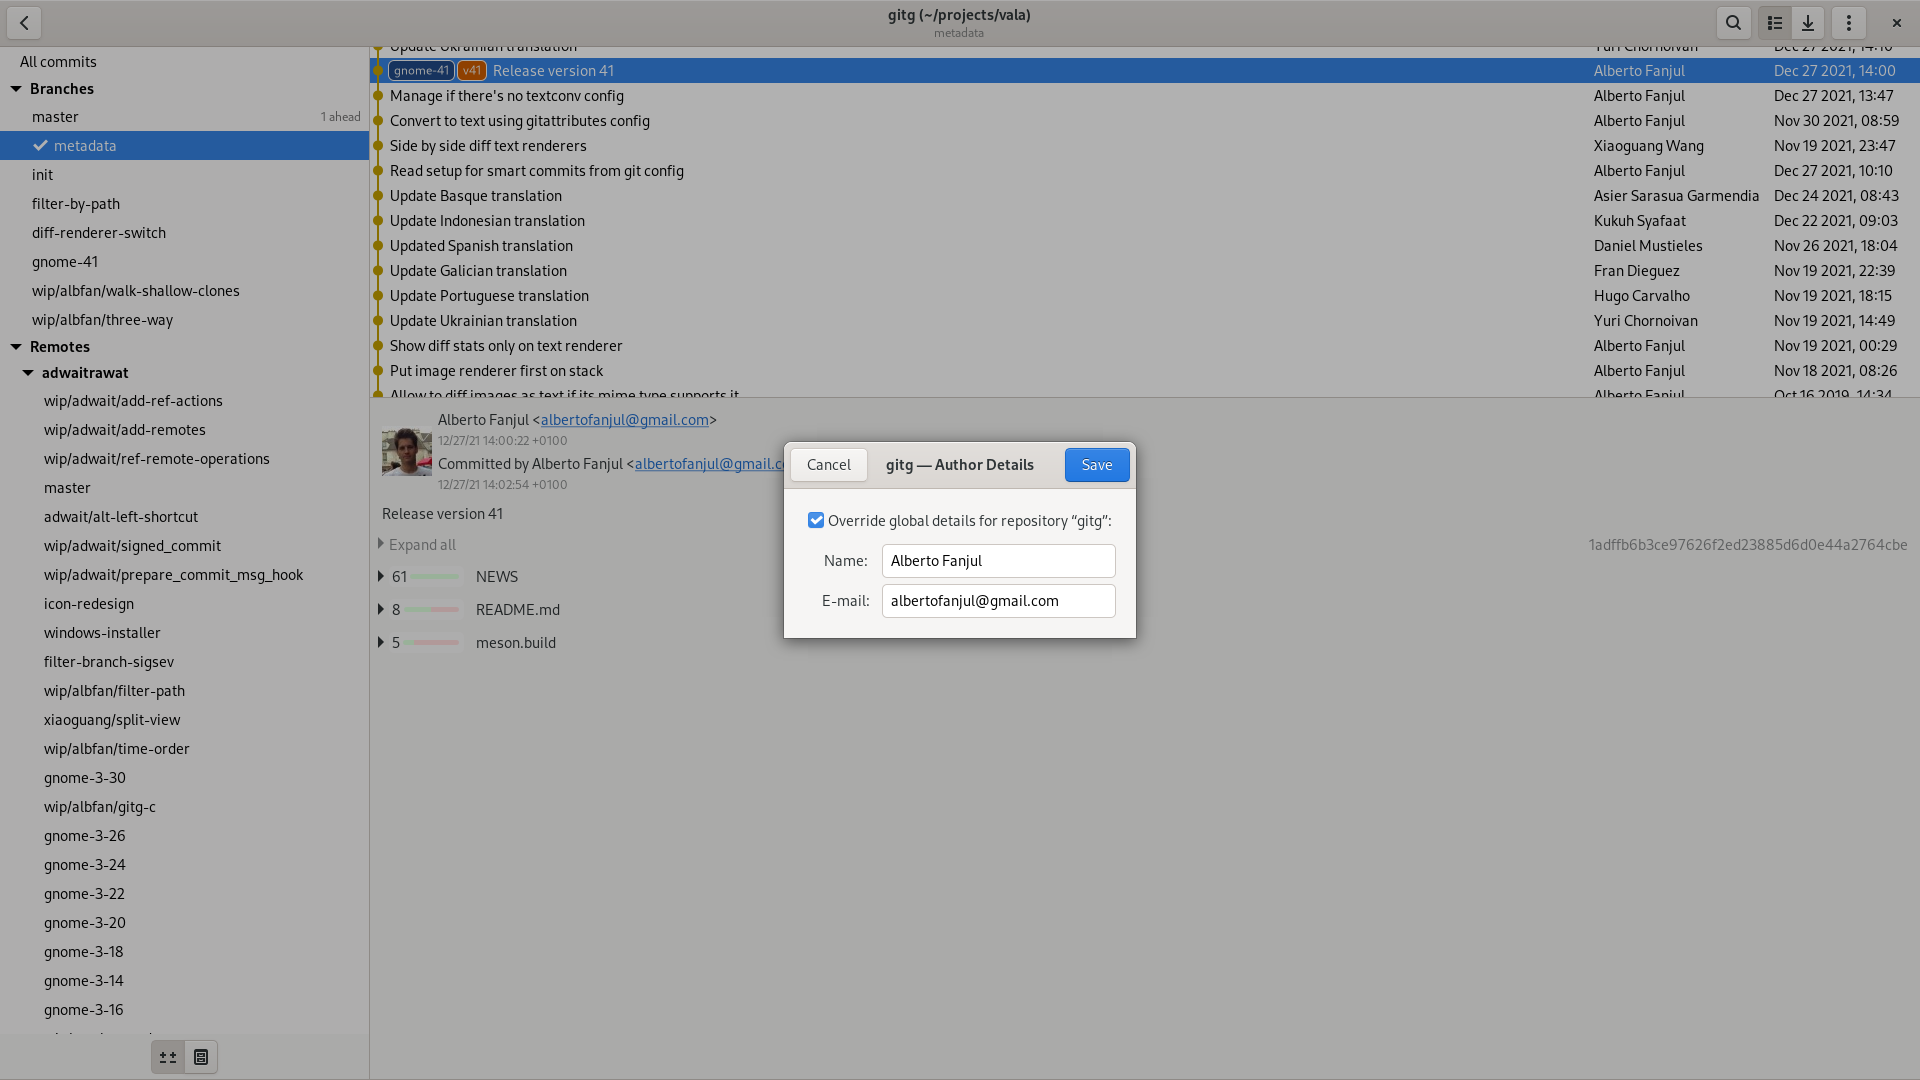The width and height of the screenshot is (1920, 1080).
Task: Select commit 'Put image renderer first on stack'
Action: point(1145,371)
